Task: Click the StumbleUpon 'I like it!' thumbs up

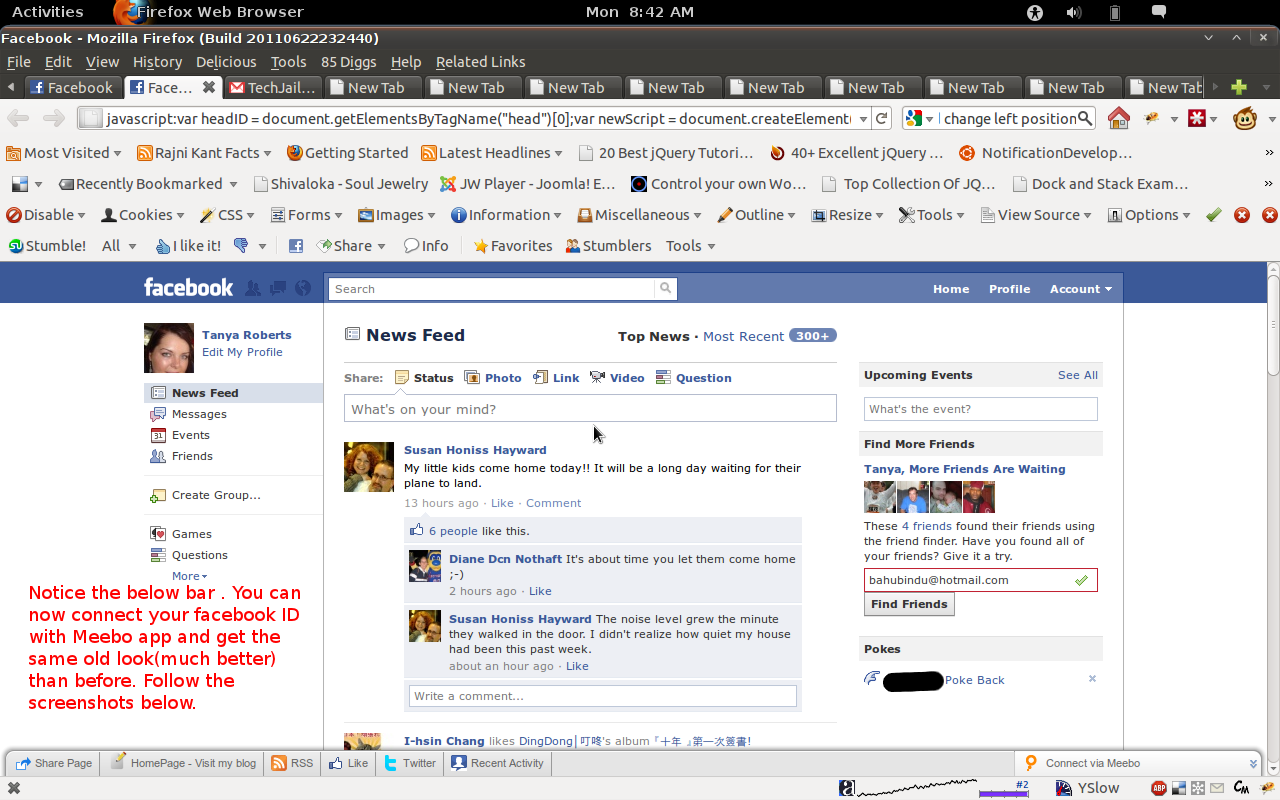Action: [x=188, y=246]
